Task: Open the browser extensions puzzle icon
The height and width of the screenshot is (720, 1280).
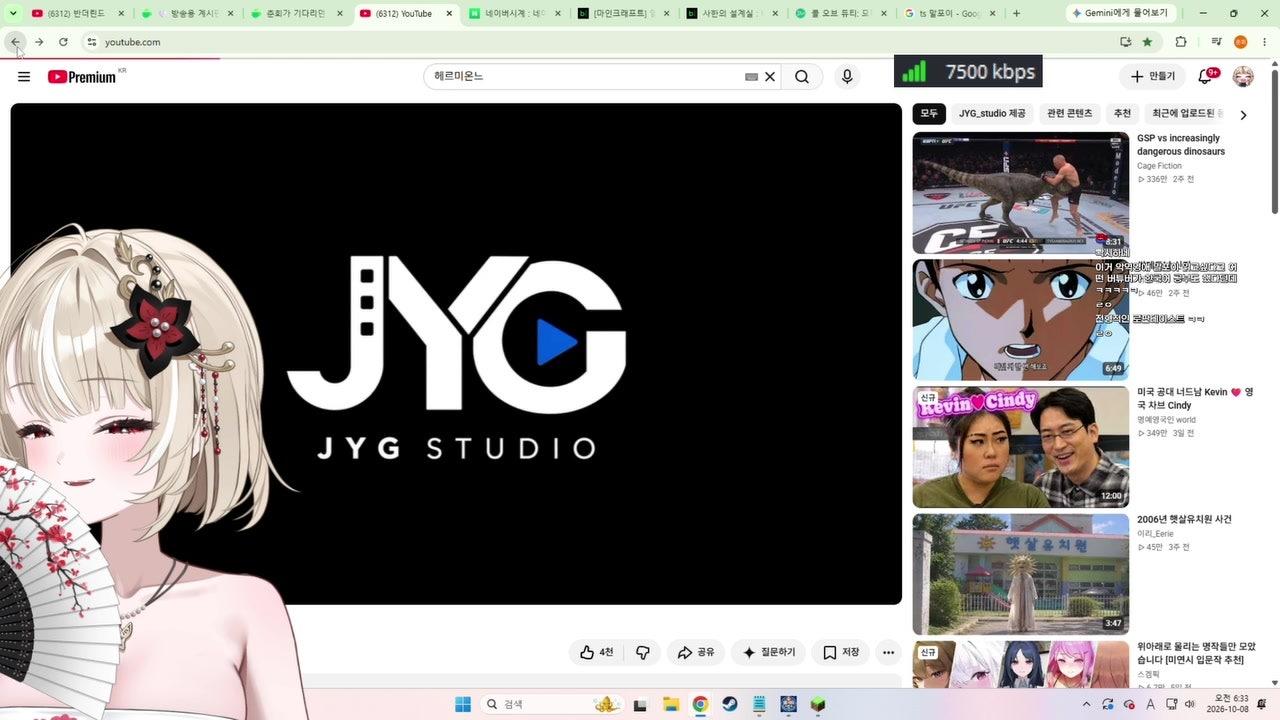Action: coord(1180,42)
